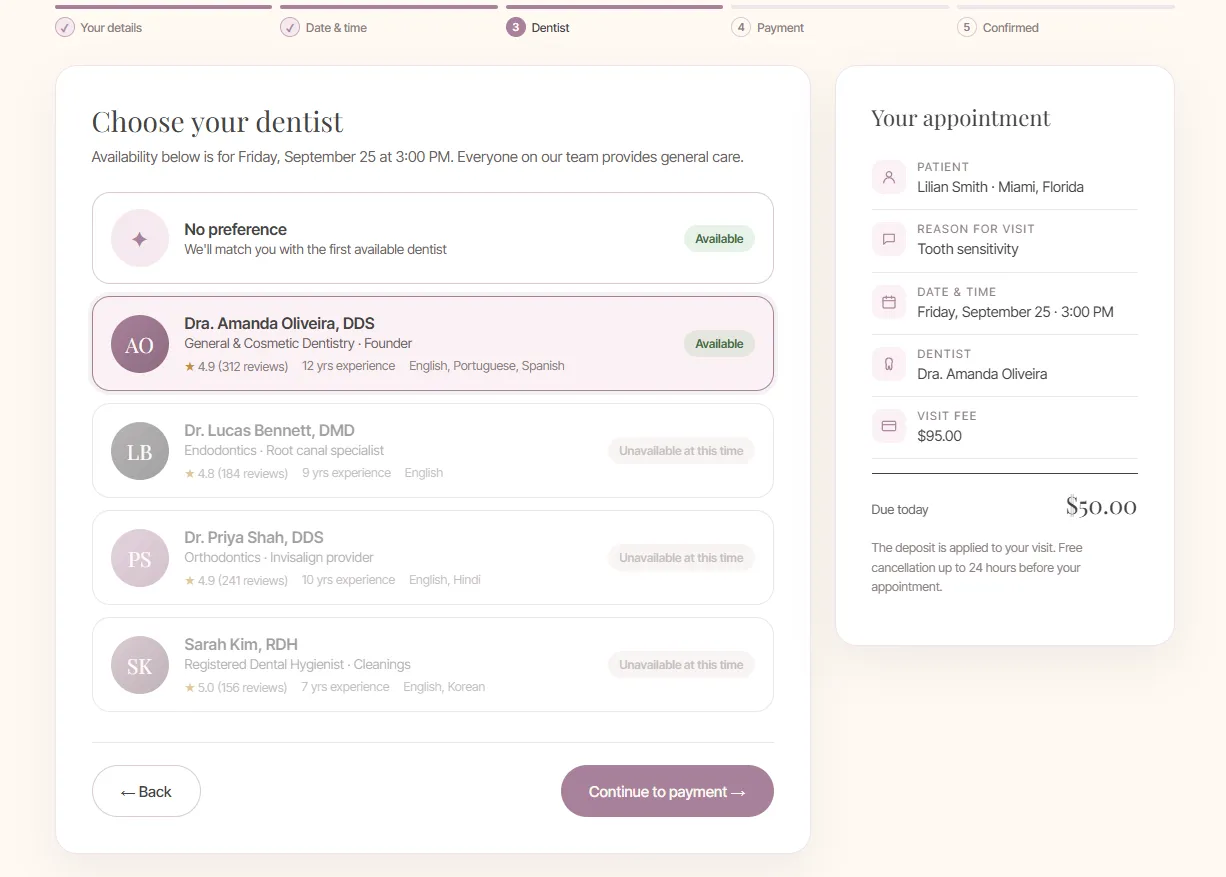Image resolution: width=1226 pixels, height=877 pixels.
Task: Click the star rating icon for Sarah Kim
Action: [190, 687]
